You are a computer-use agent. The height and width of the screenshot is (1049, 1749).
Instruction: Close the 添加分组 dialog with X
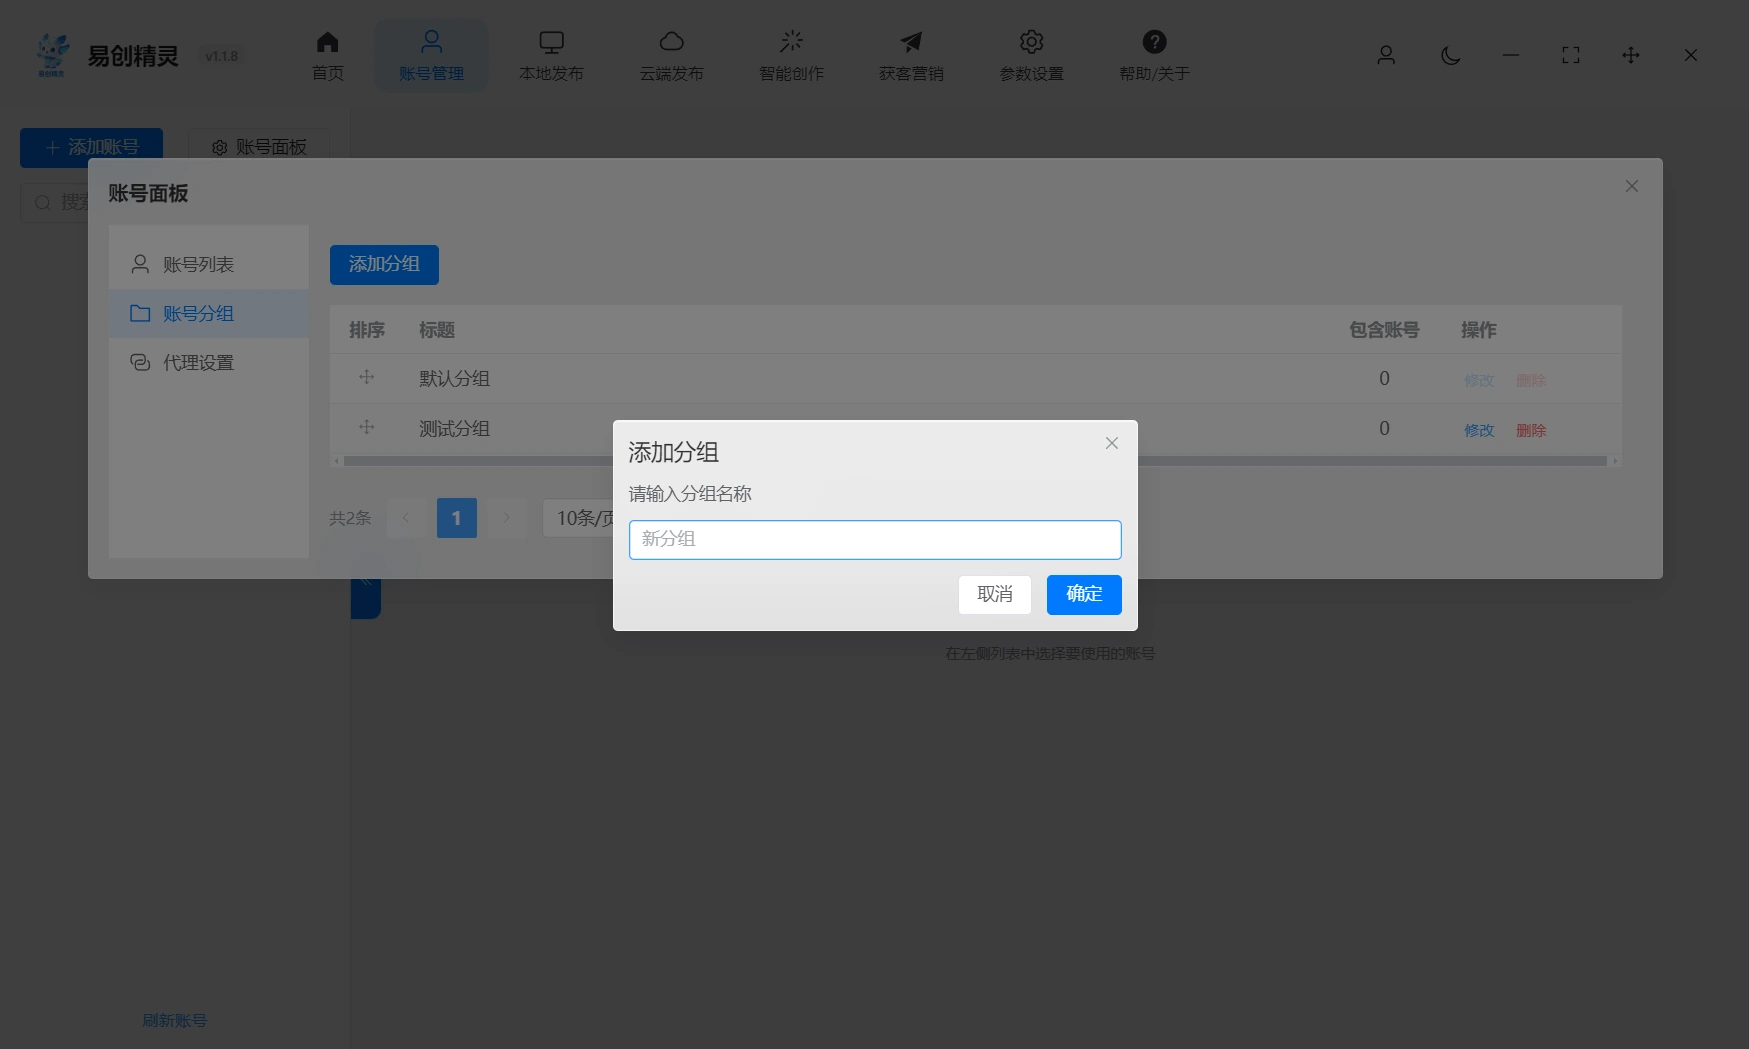pos(1112,443)
